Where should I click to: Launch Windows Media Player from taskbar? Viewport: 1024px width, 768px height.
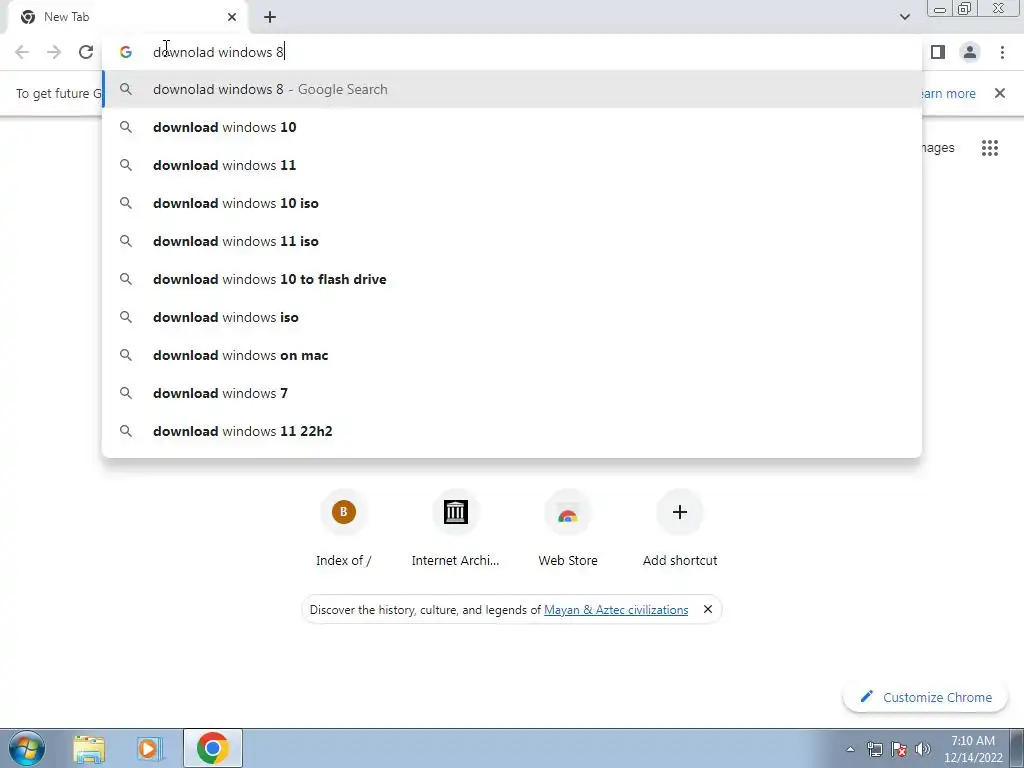150,748
